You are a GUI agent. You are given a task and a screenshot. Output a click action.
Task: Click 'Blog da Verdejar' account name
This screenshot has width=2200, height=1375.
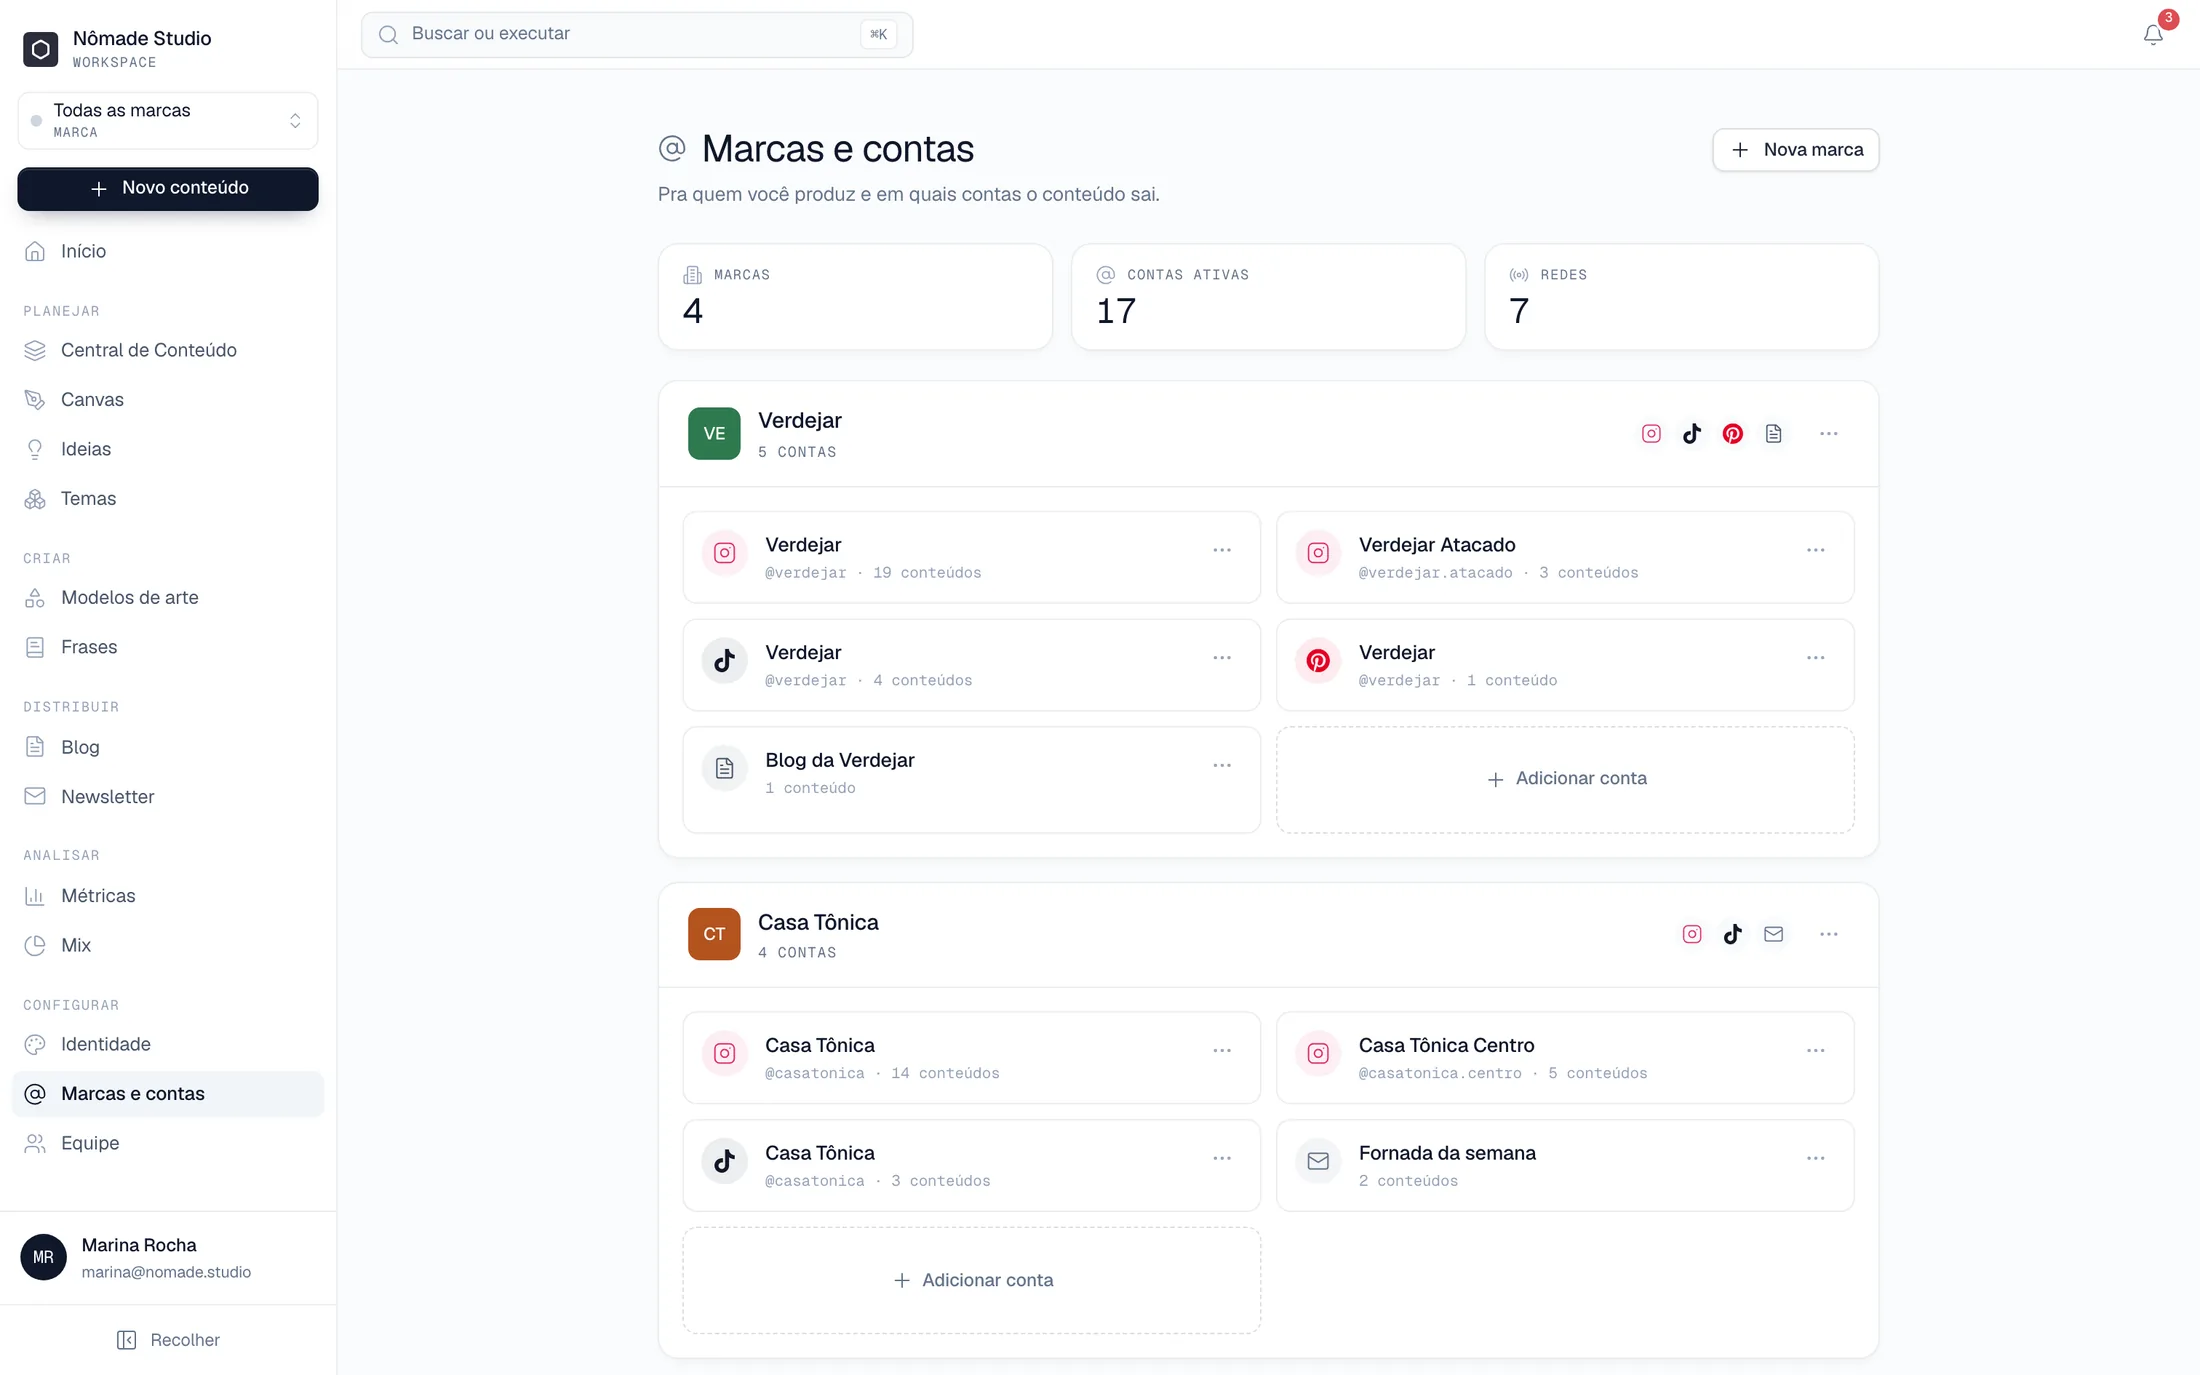pos(840,760)
